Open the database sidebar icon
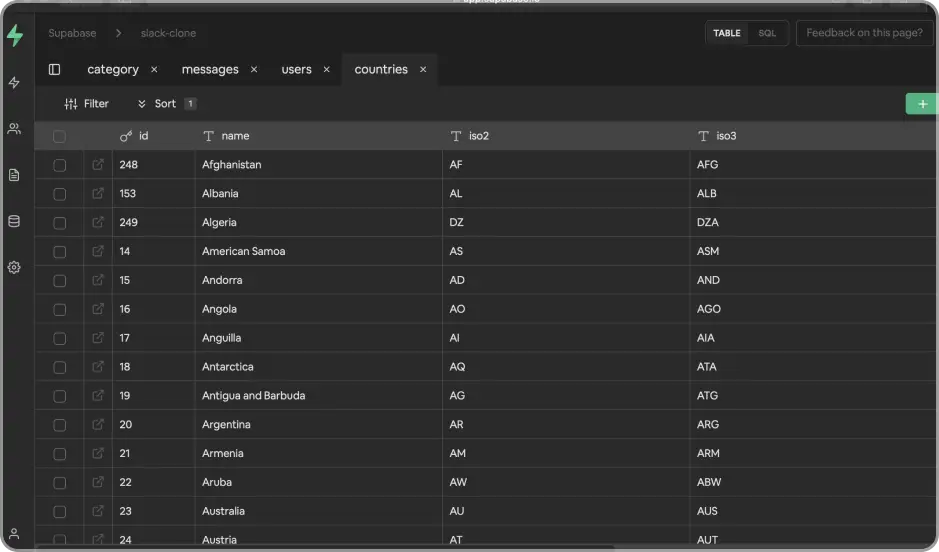Screen dimensions: 939x552 click(x=14, y=221)
